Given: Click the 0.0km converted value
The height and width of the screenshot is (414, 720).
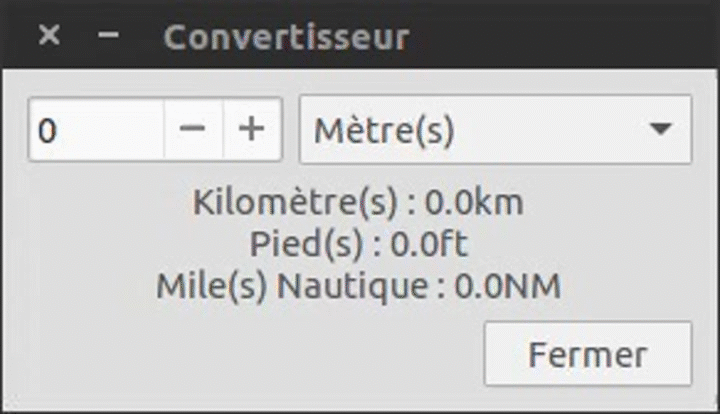Looking at the screenshot, I should coord(474,203).
